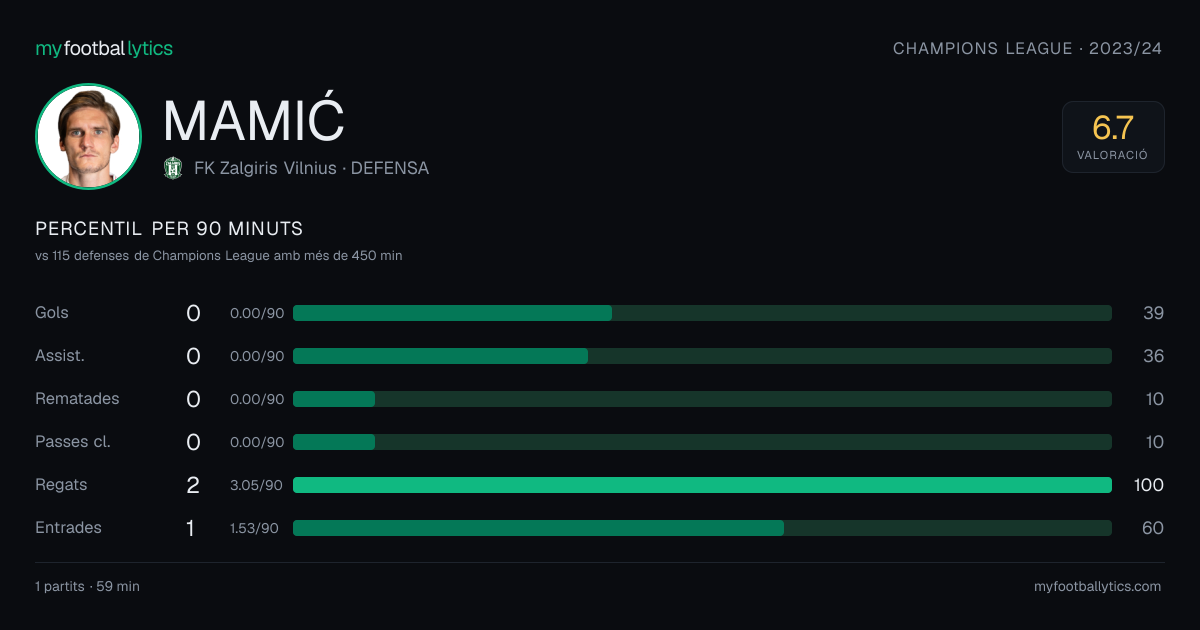Click the Rematades stat label
1200x630 pixels.
[77, 399]
